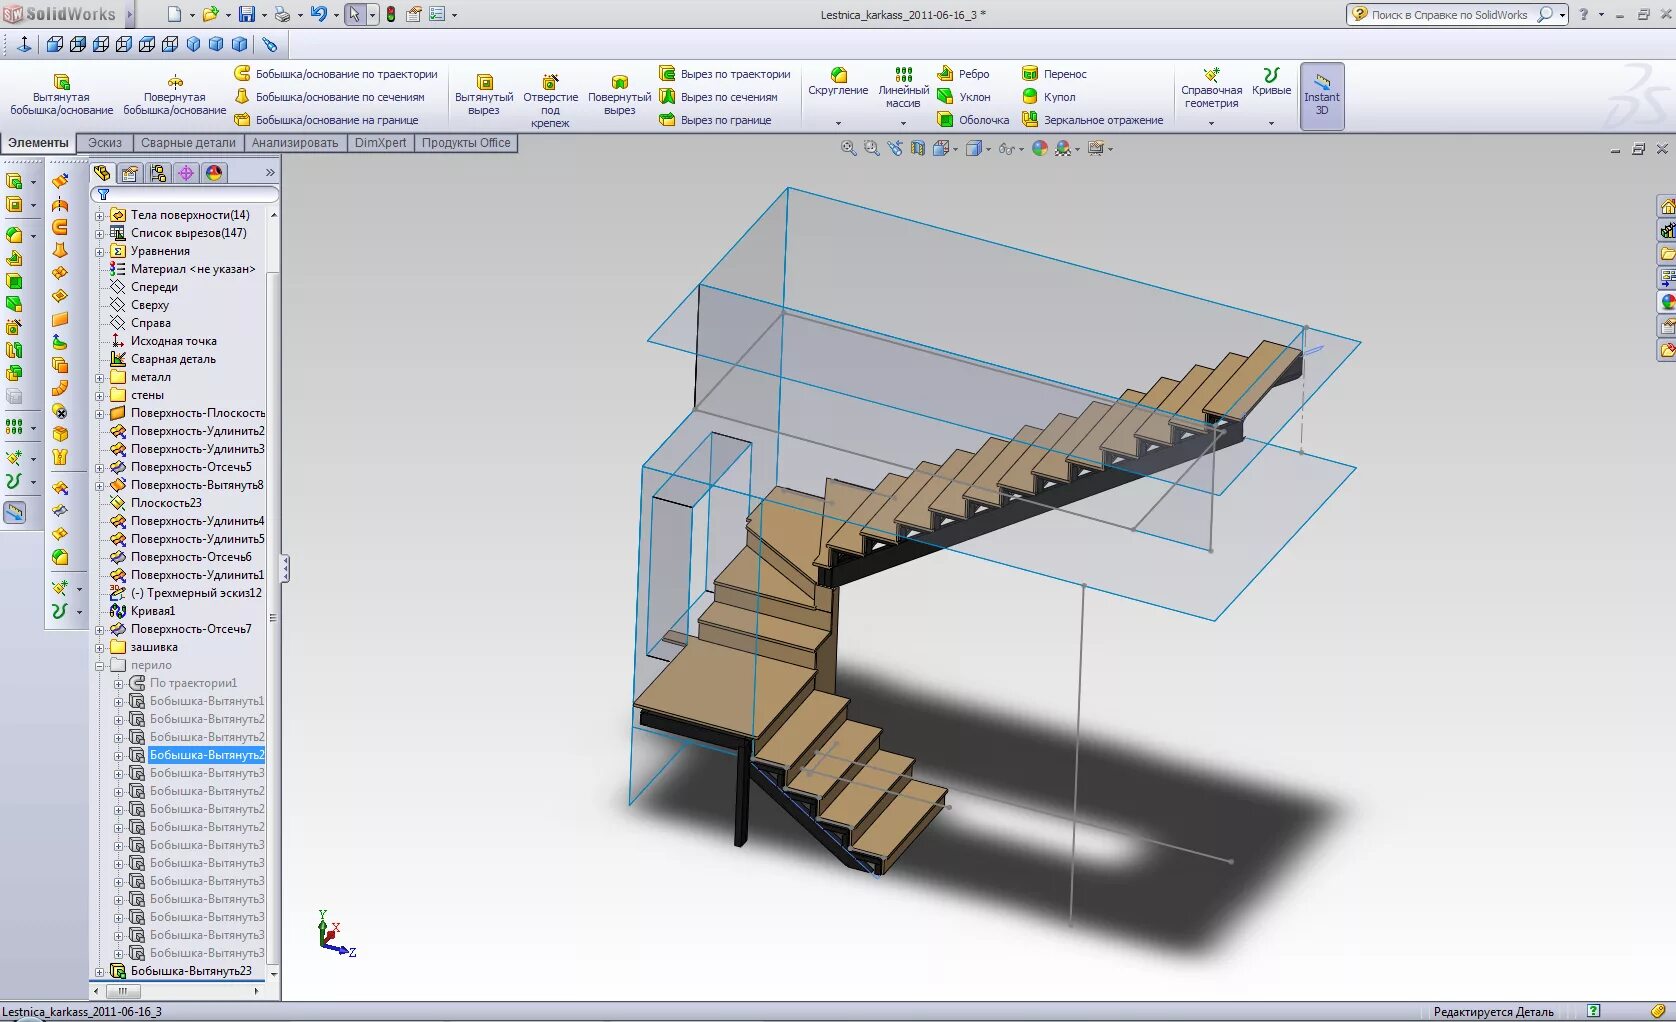Select Исходная точка origin item

tap(163, 341)
